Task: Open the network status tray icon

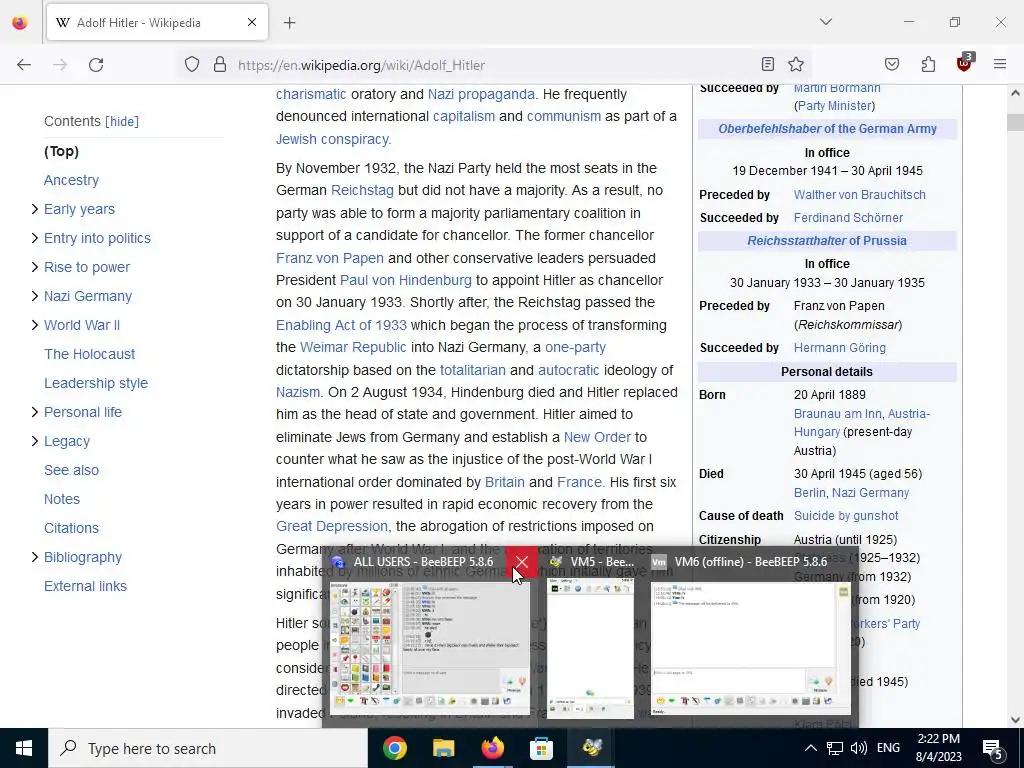Action: click(x=835, y=748)
